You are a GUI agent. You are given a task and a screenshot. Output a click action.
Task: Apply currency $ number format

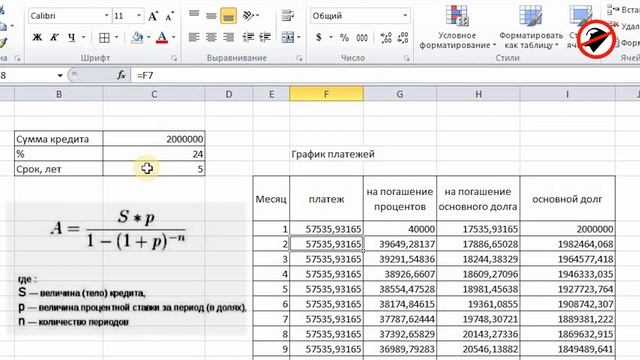pos(319,38)
